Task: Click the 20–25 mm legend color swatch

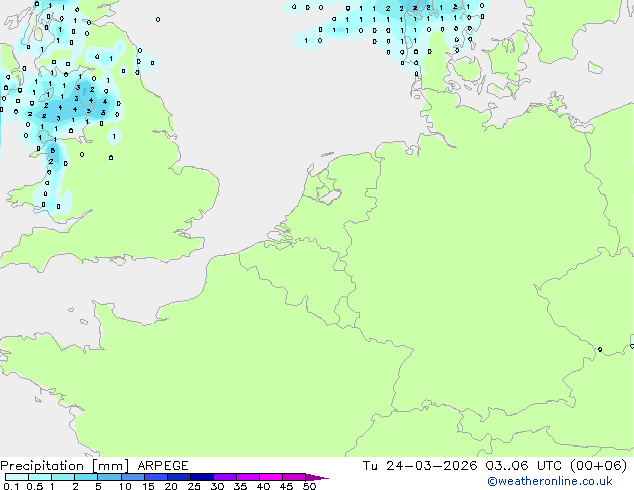Action: point(179,477)
